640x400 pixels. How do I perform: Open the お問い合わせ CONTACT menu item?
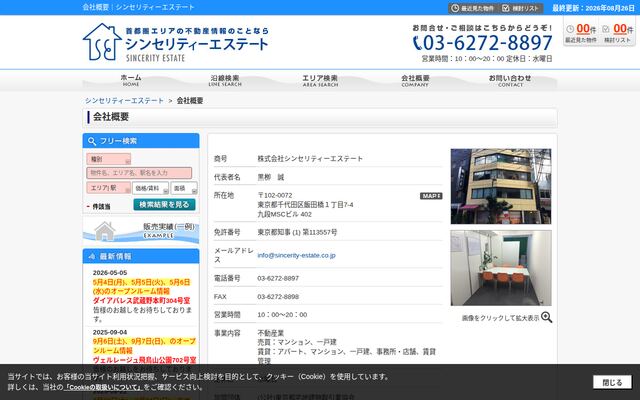click(x=510, y=80)
